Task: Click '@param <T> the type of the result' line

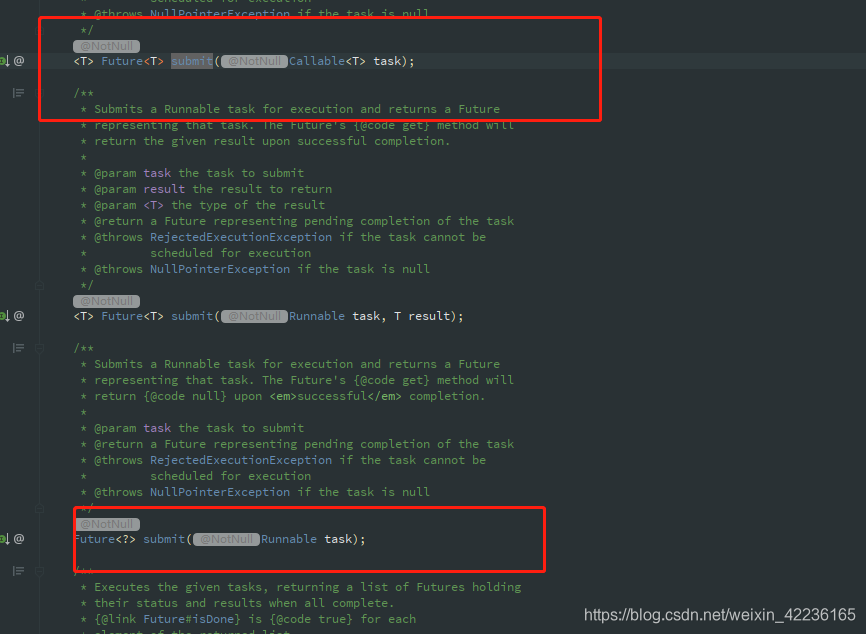Action: point(209,205)
